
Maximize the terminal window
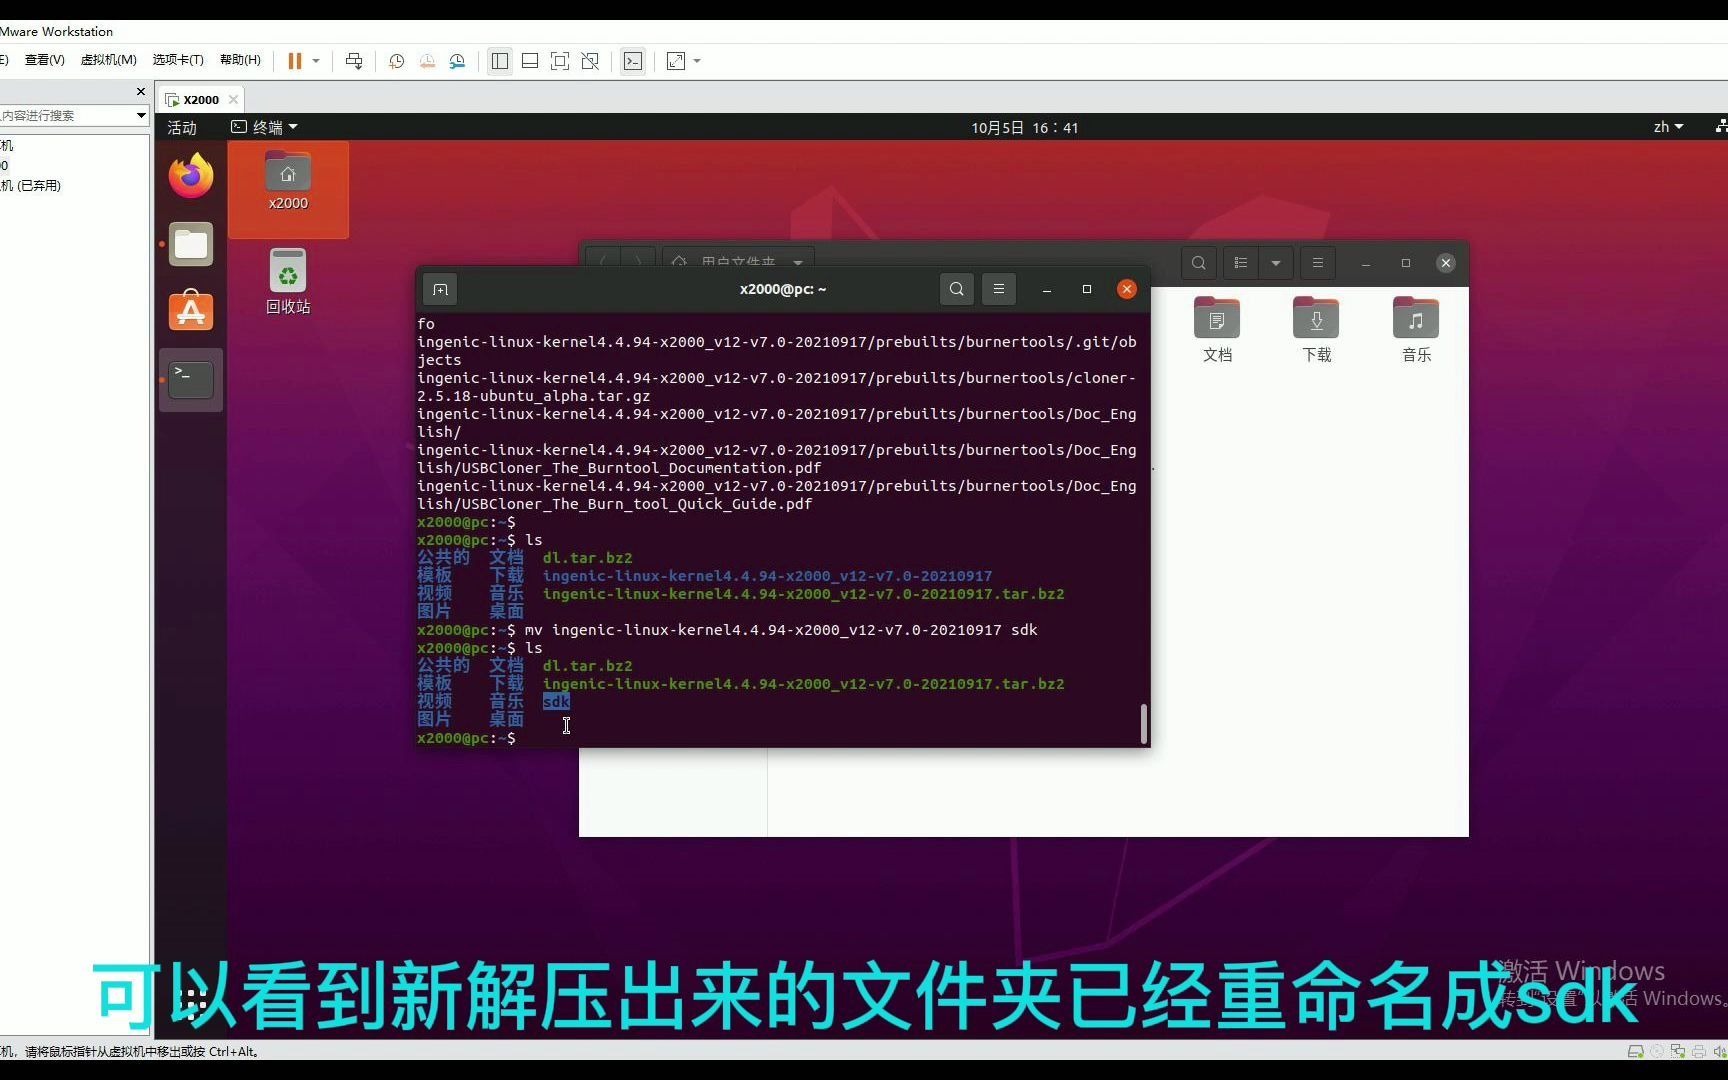[x=1087, y=289]
